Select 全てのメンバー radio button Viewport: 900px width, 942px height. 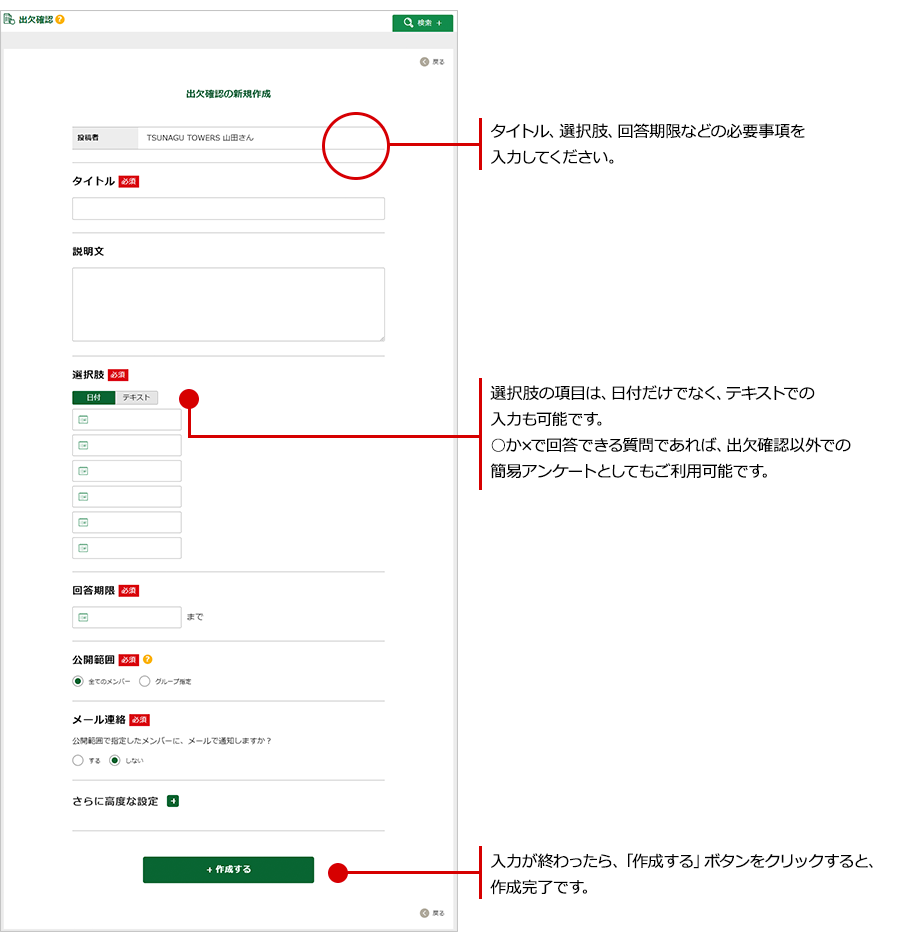click(x=78, y=681)
